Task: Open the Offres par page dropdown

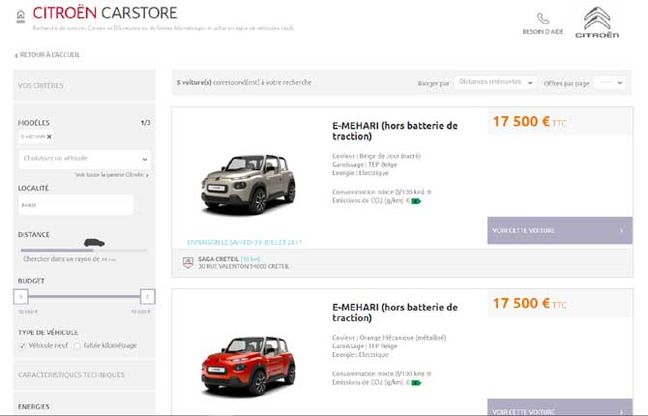Action: 610,83
